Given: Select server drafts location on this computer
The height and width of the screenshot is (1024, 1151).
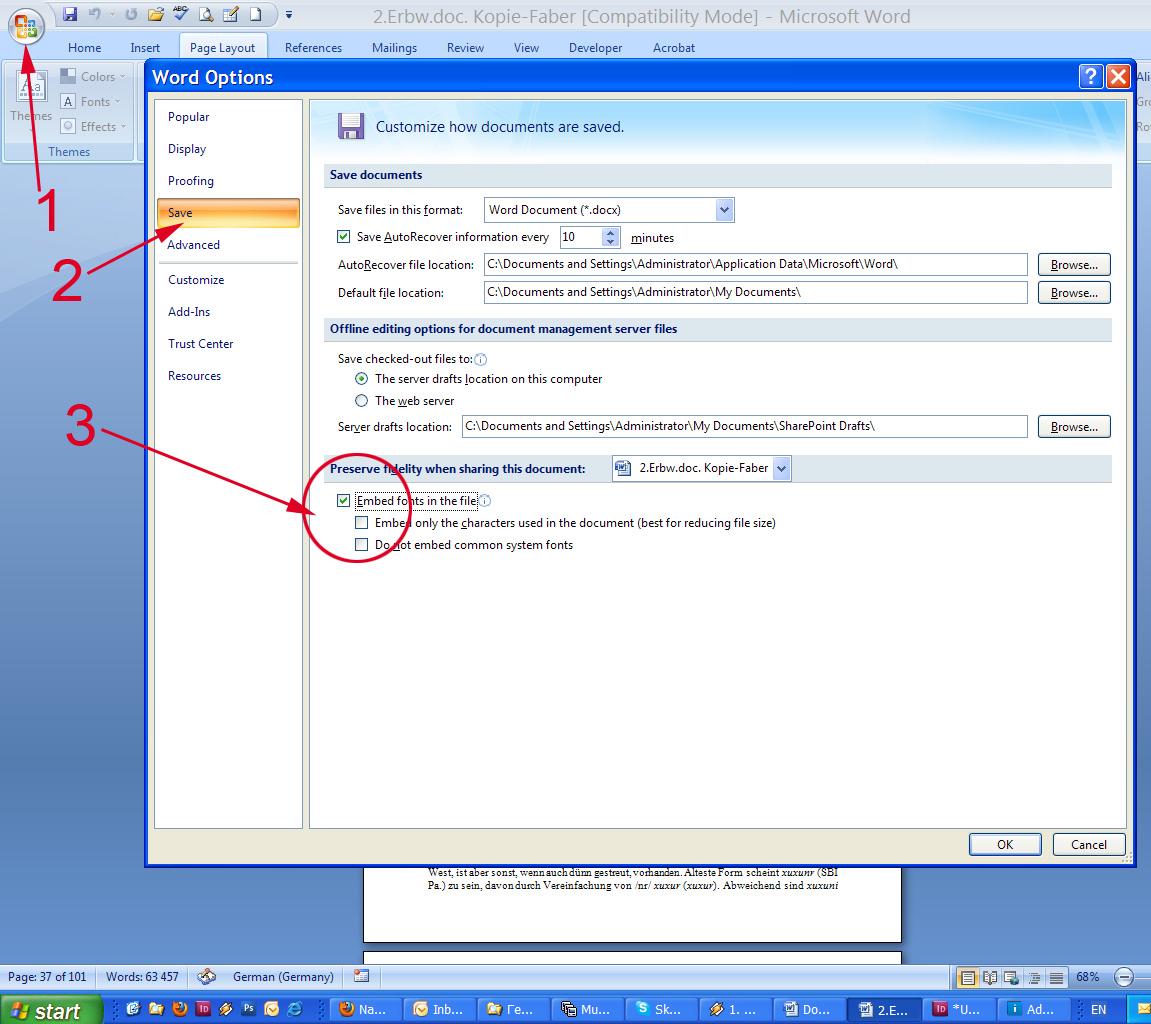Looking at the screenshot, I should click(361, 379).
